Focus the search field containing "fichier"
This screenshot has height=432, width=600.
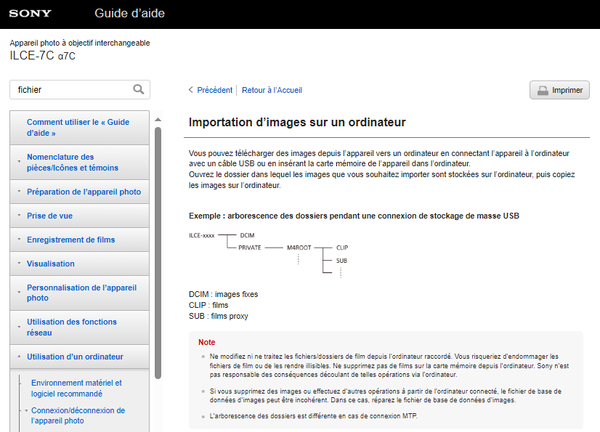tap(68, 89)
